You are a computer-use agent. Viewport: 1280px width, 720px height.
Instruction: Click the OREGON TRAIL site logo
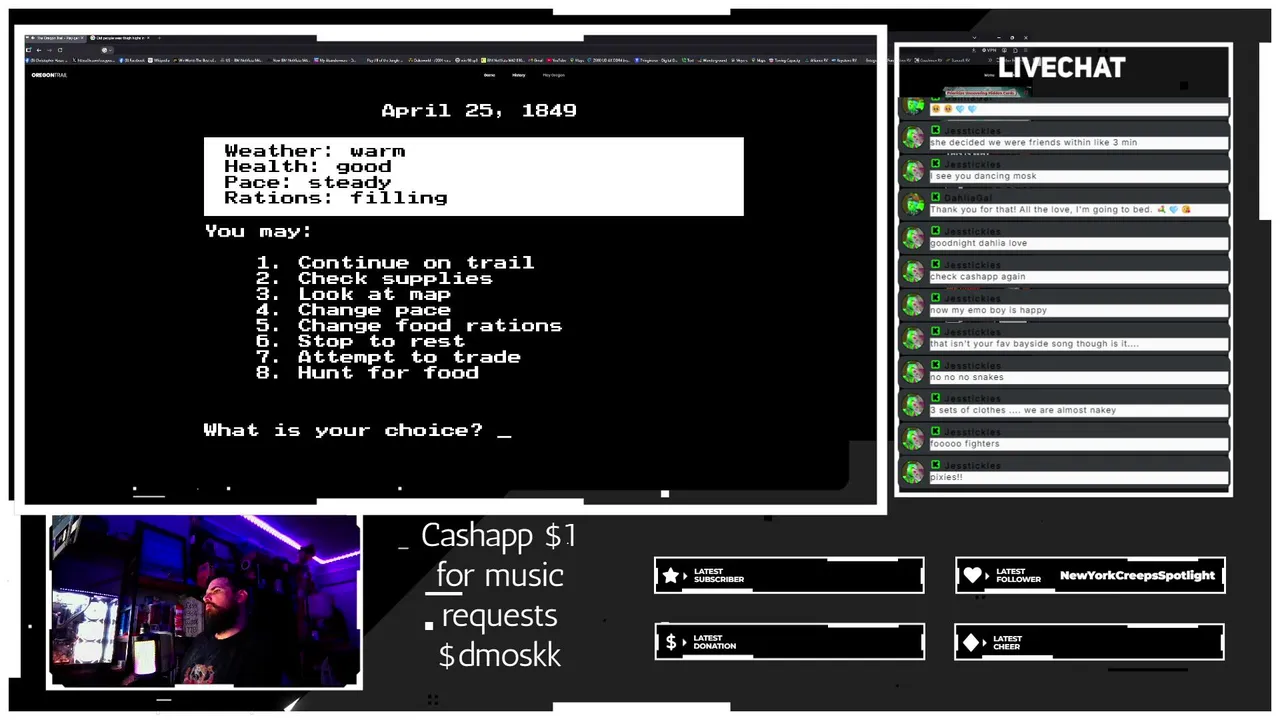(49, 75)
